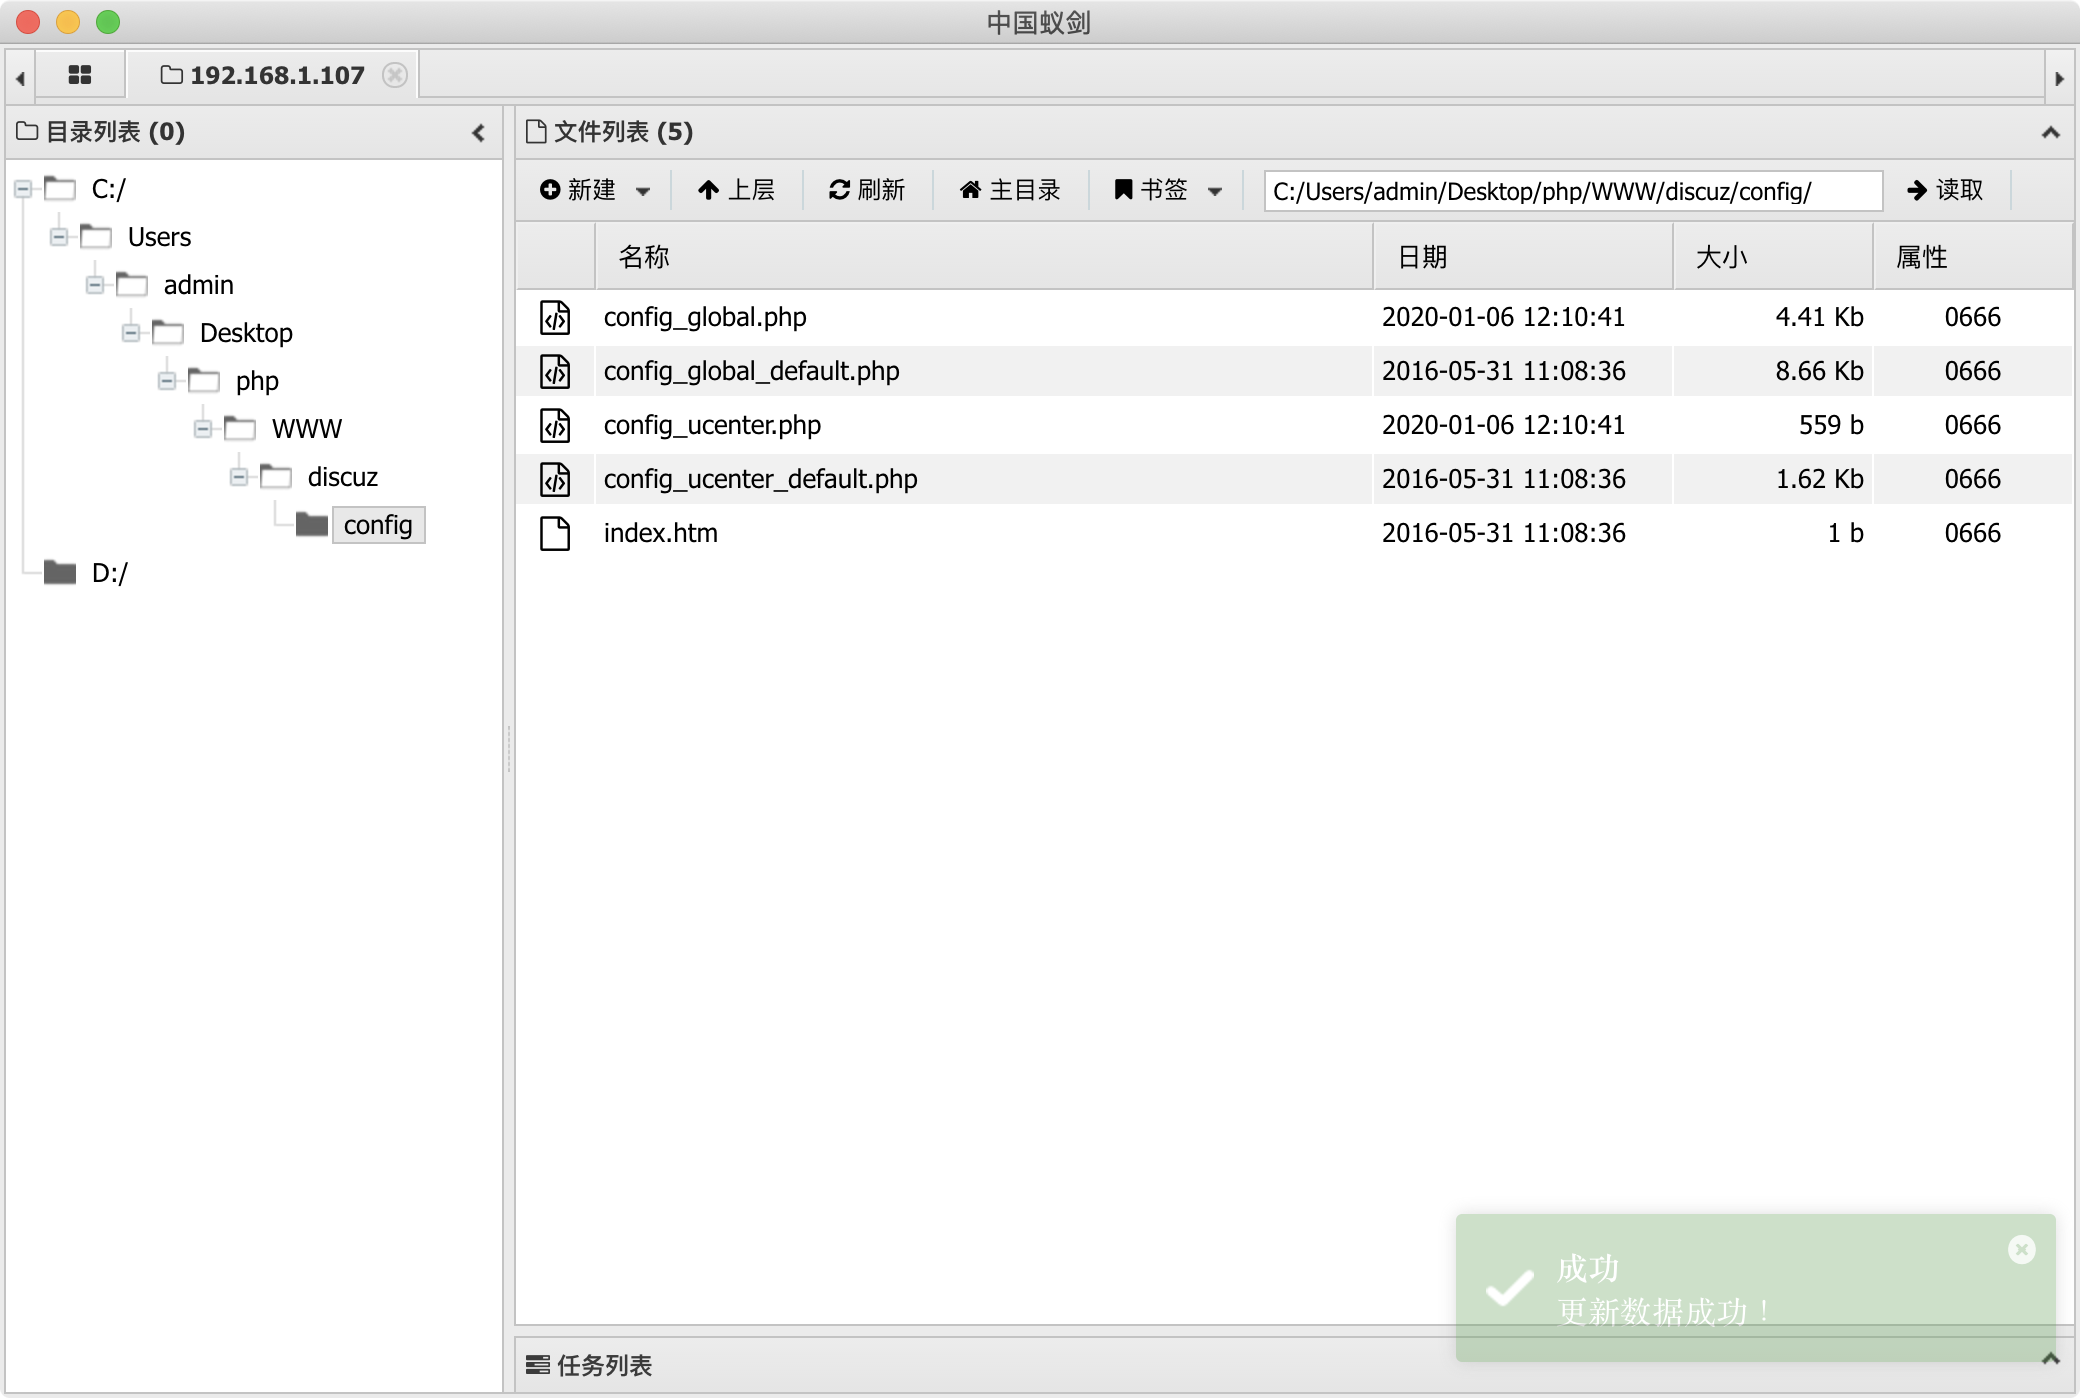Sort by 属性 column header
The image size is (2080, 1398).
(x=1972, y=257)
